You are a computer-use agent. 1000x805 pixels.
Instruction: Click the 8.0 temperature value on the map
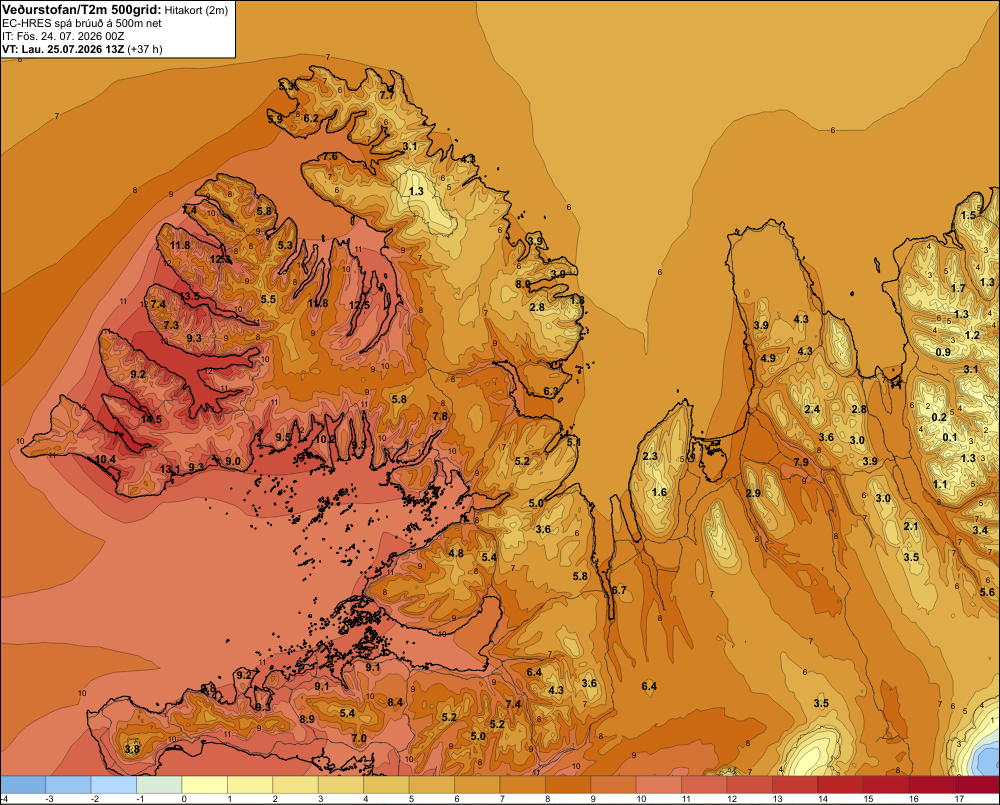[x=523, y=284]
